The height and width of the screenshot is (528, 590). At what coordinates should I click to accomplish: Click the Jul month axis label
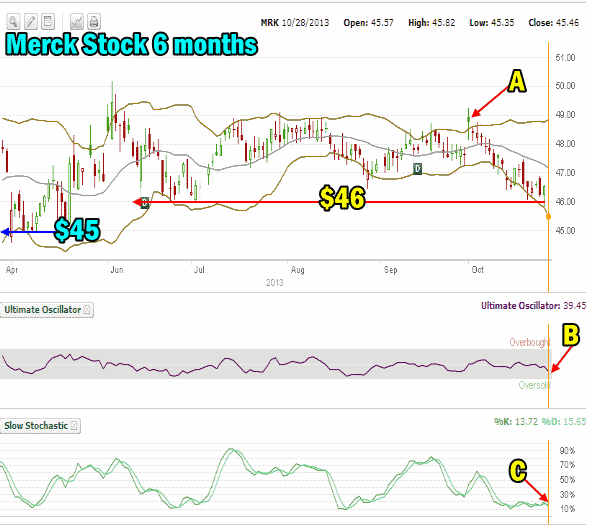pyautogui.click(x=199, y=270)
